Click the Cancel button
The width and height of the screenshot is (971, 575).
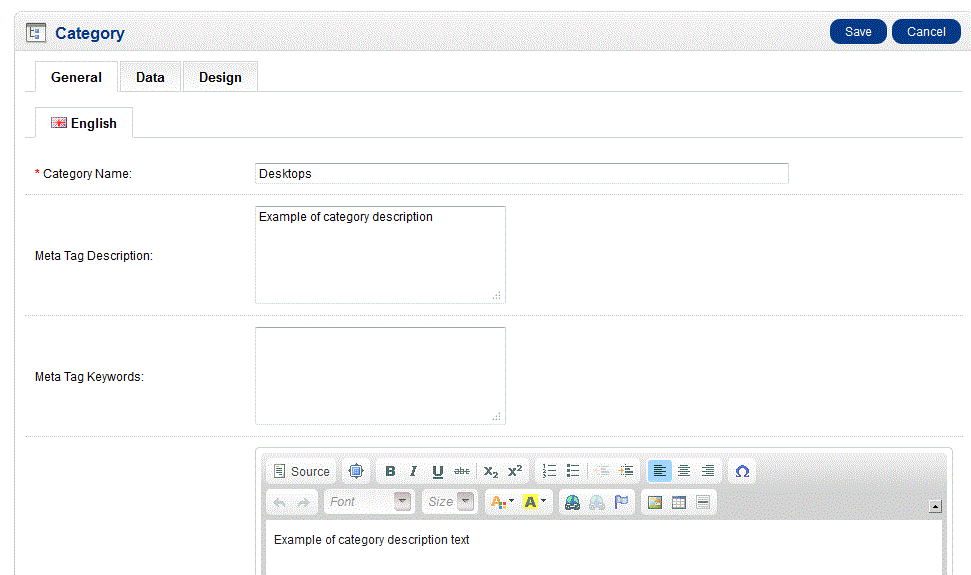(926, 32)
